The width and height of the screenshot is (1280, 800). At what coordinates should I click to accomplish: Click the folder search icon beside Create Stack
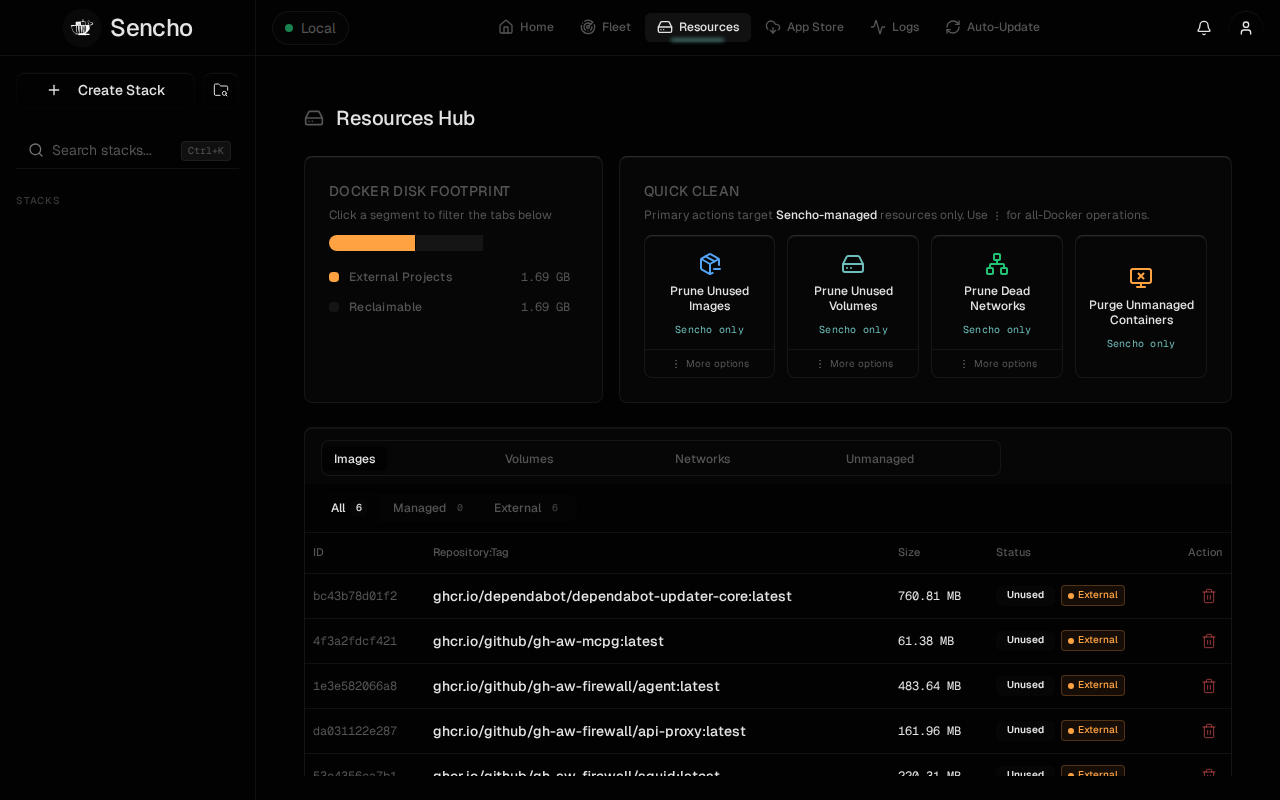[221, 90]
